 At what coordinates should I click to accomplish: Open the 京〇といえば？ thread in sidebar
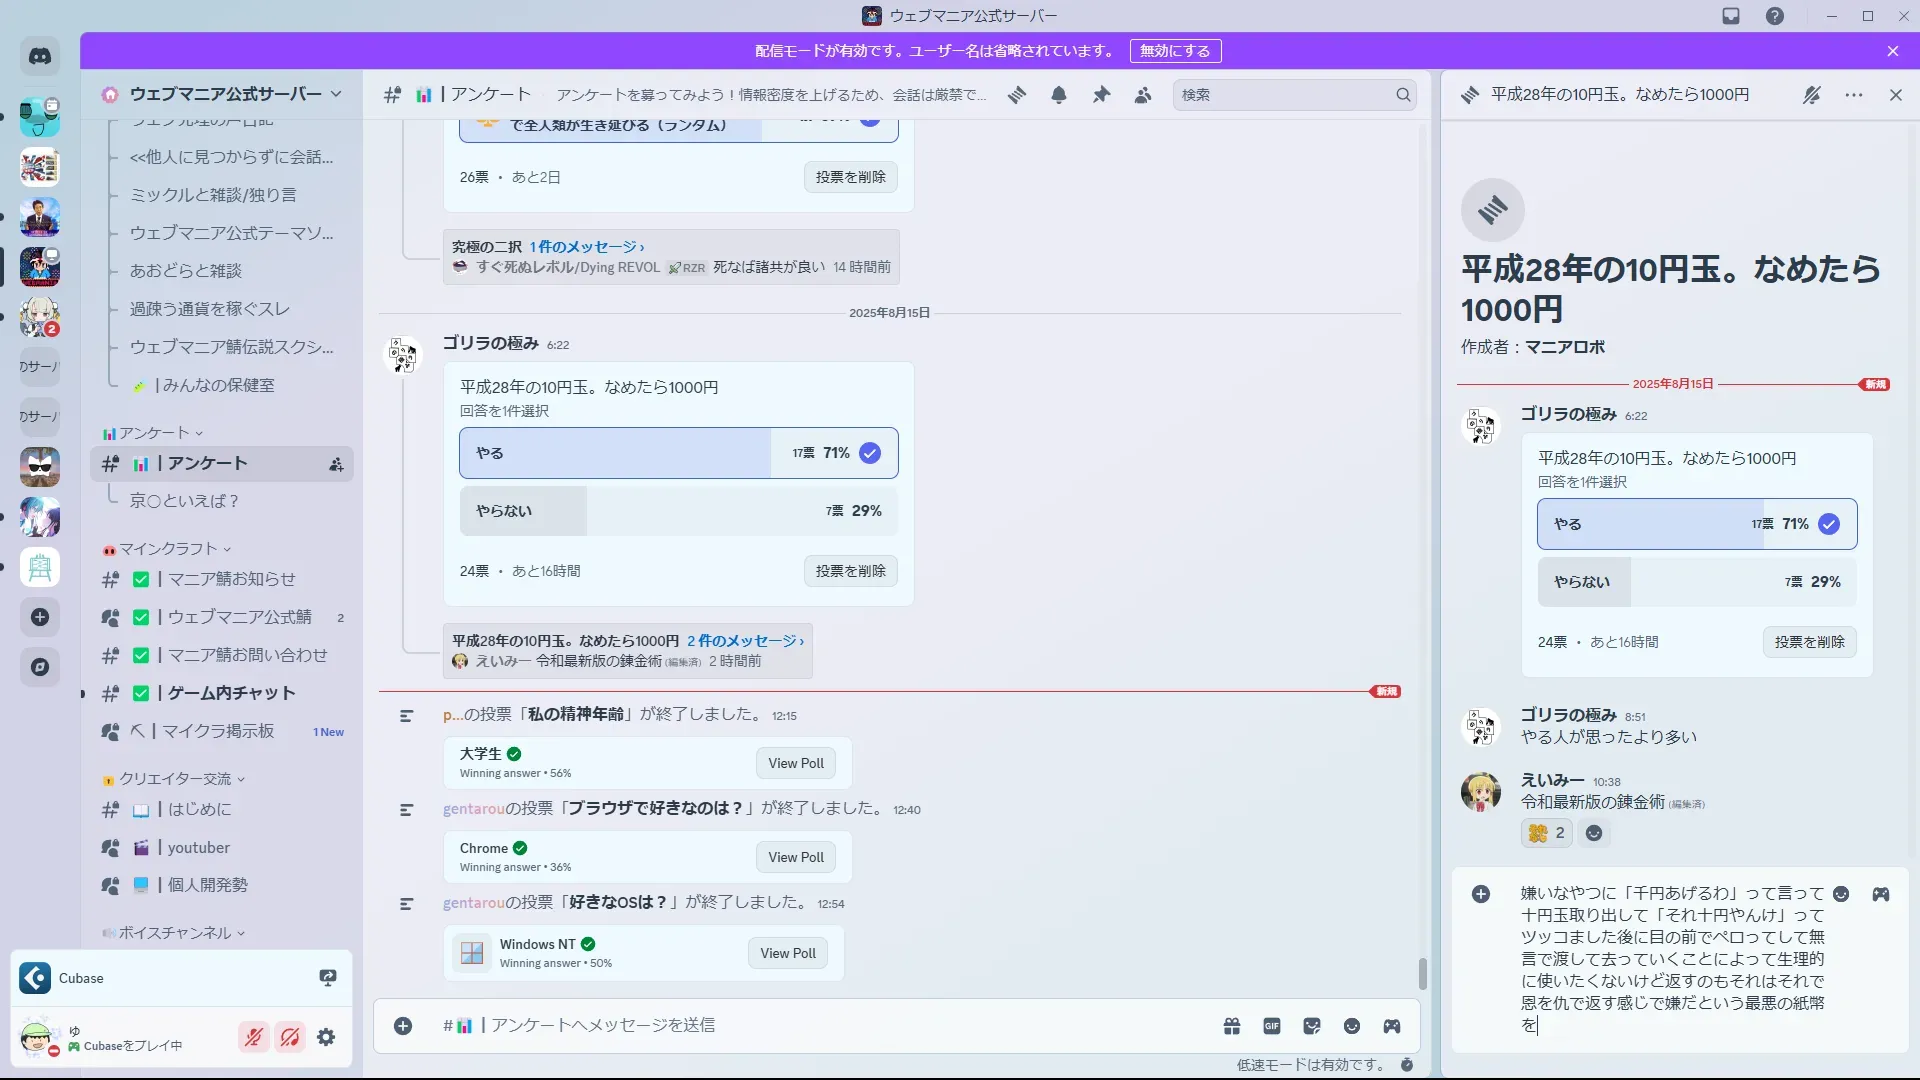[184, 501]
